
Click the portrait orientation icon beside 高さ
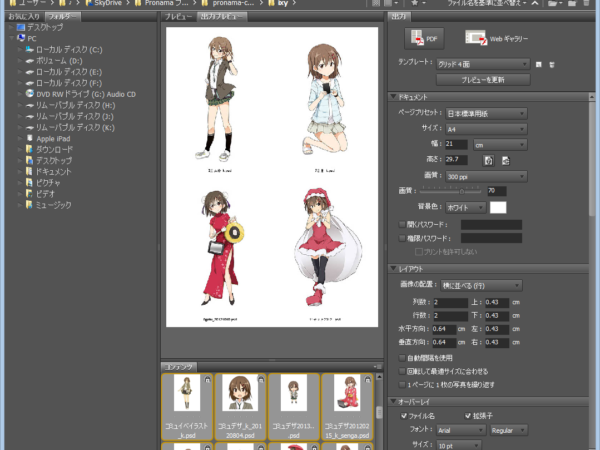point(489,160)
